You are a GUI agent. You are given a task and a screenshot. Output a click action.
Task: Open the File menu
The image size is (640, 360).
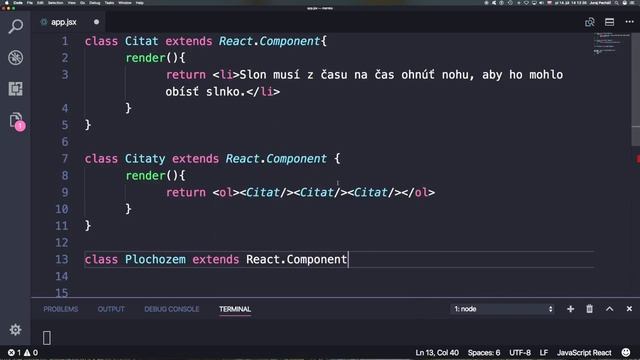[x=30, y=3]
